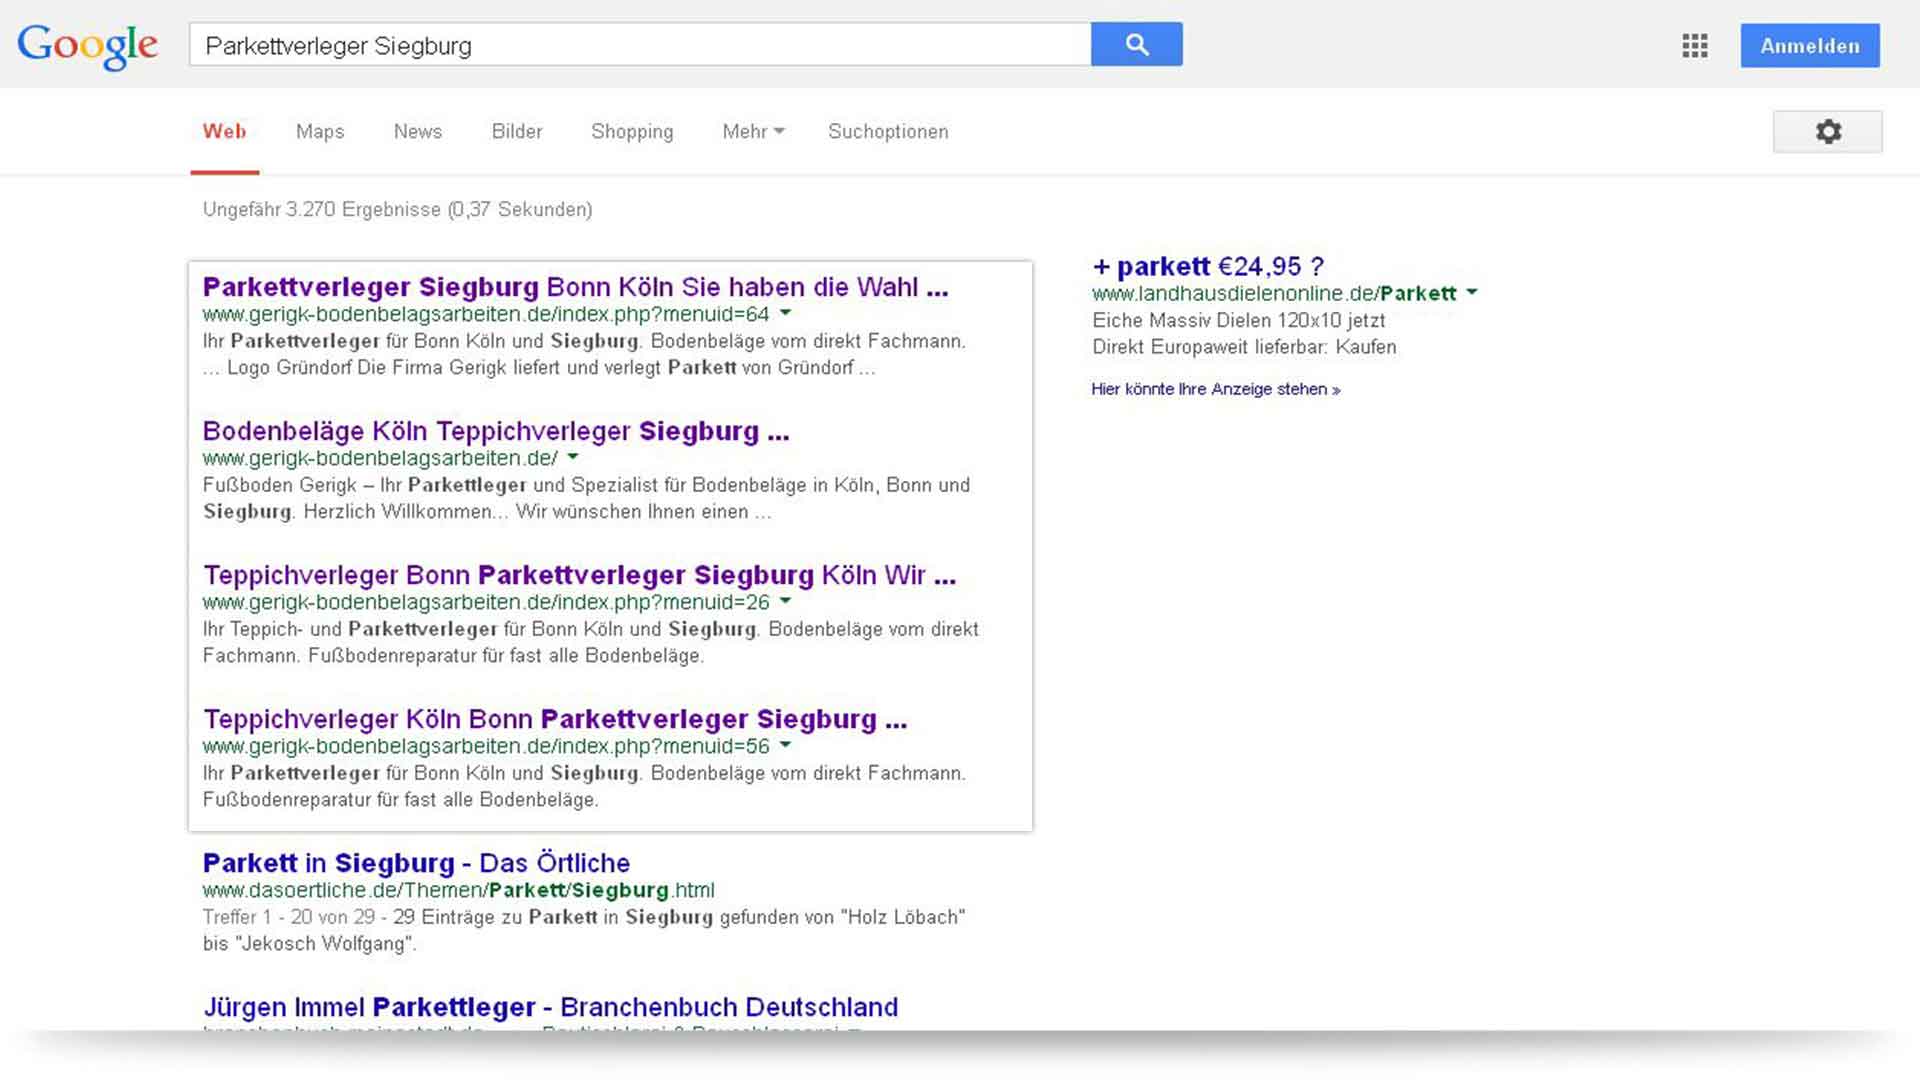Click the gerigk-bodenbelagsarbeiten.de/index.php?menuid=64 URL text

point(486,314)
